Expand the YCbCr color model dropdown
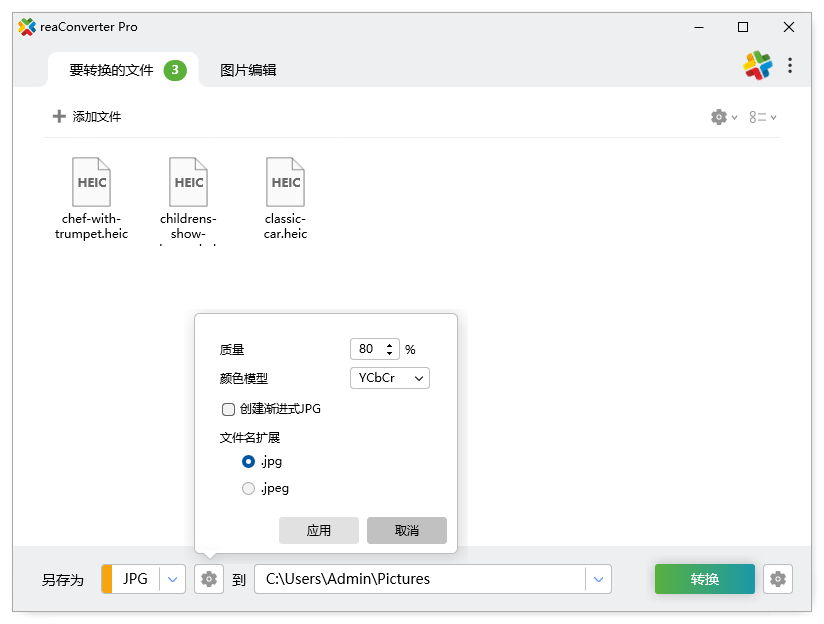 pos(389,378)
